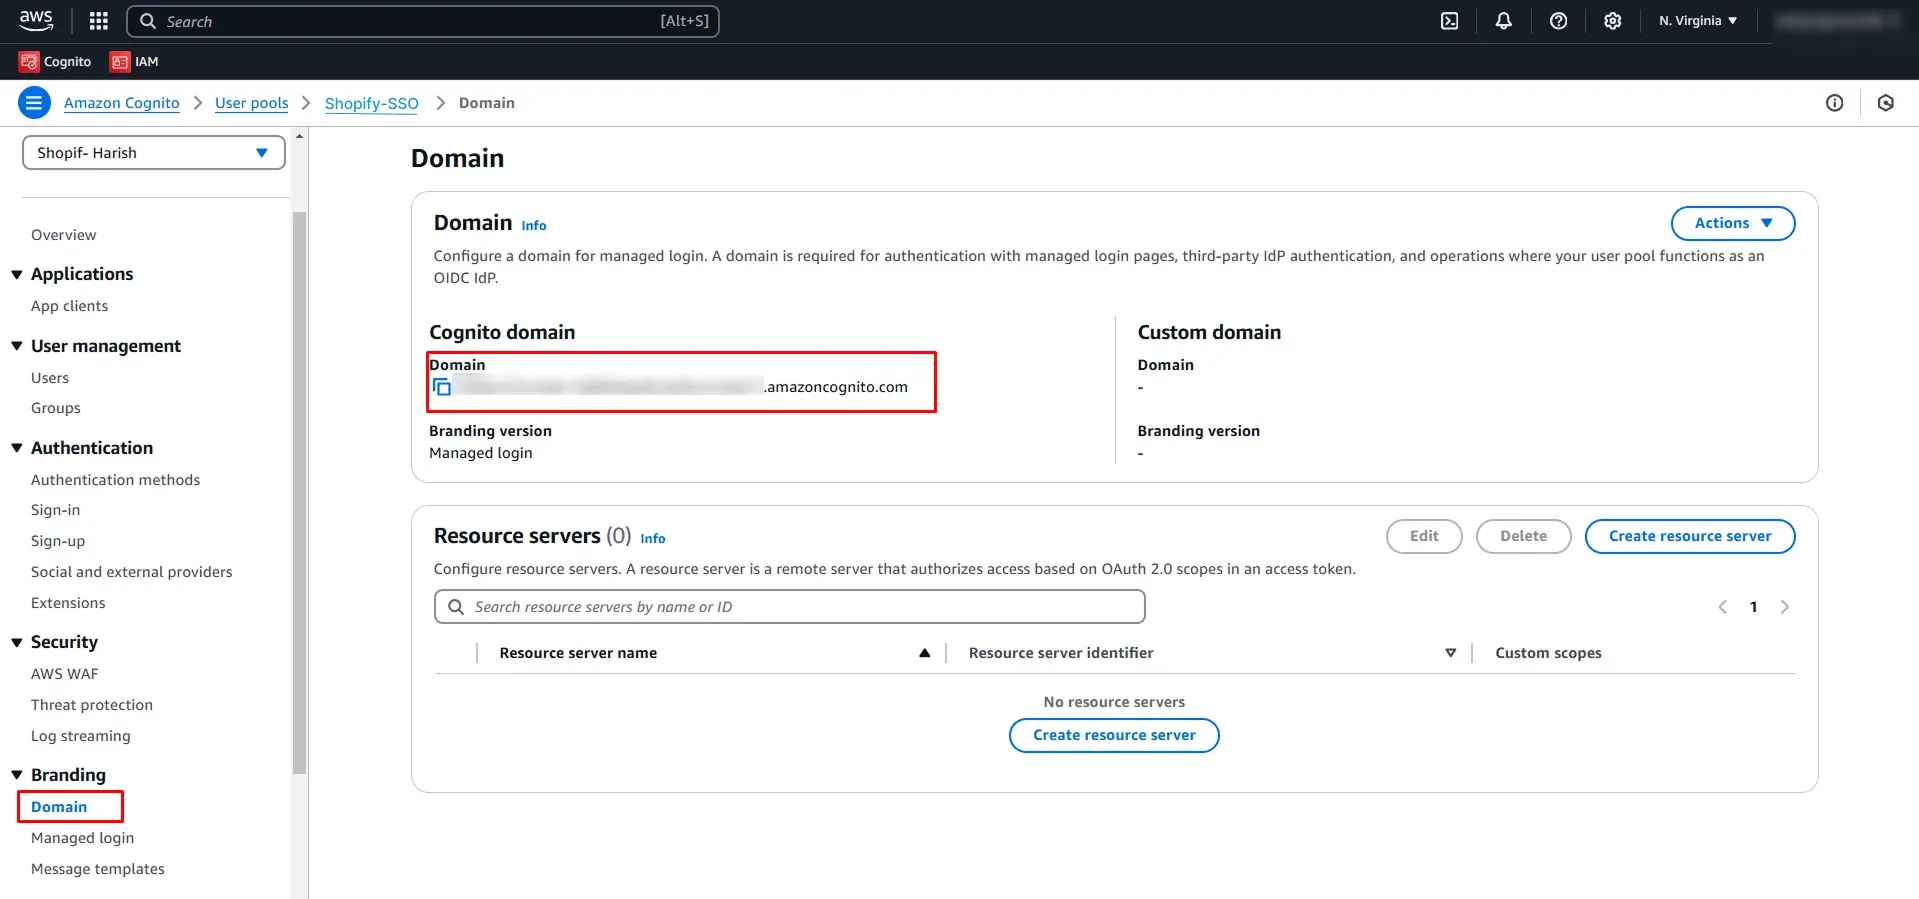
Task: Go to next page chevron
Action: coord(1785,607)
